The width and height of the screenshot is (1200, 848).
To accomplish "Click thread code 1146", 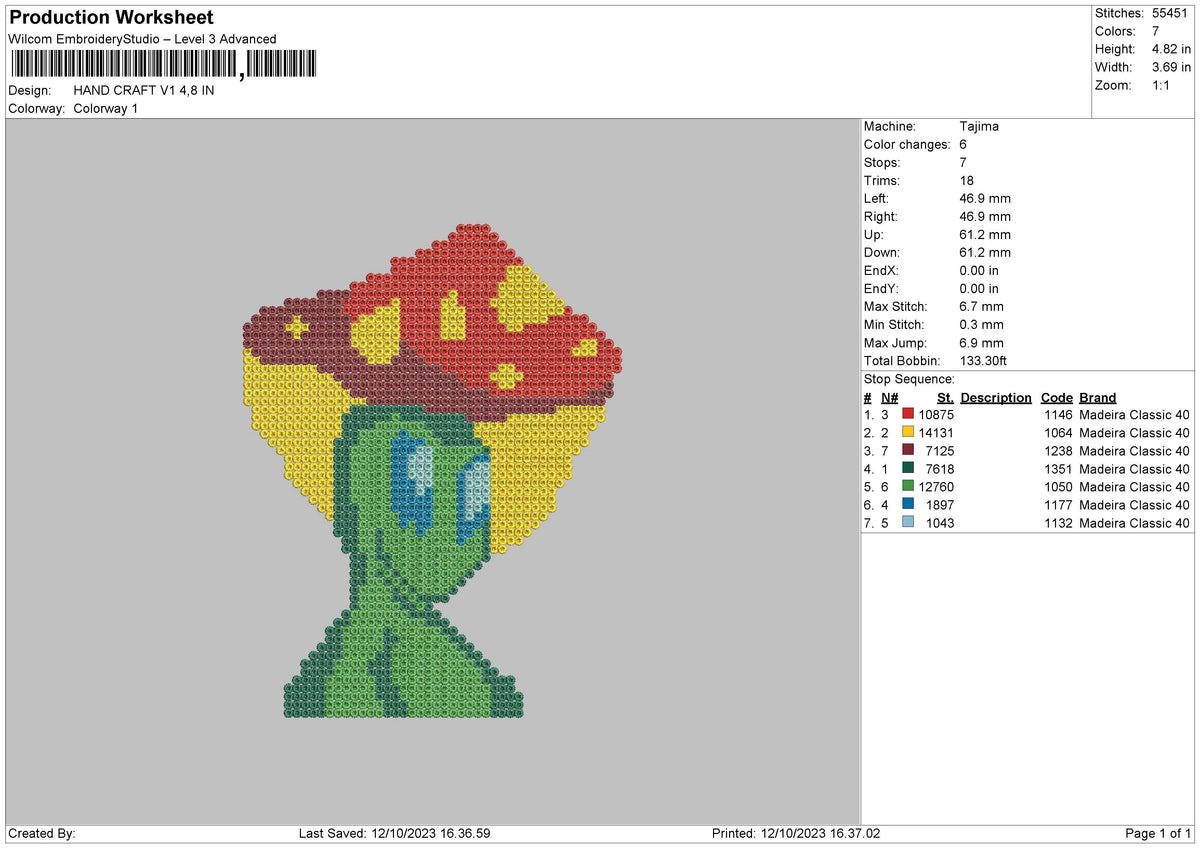I will 1058,415.
